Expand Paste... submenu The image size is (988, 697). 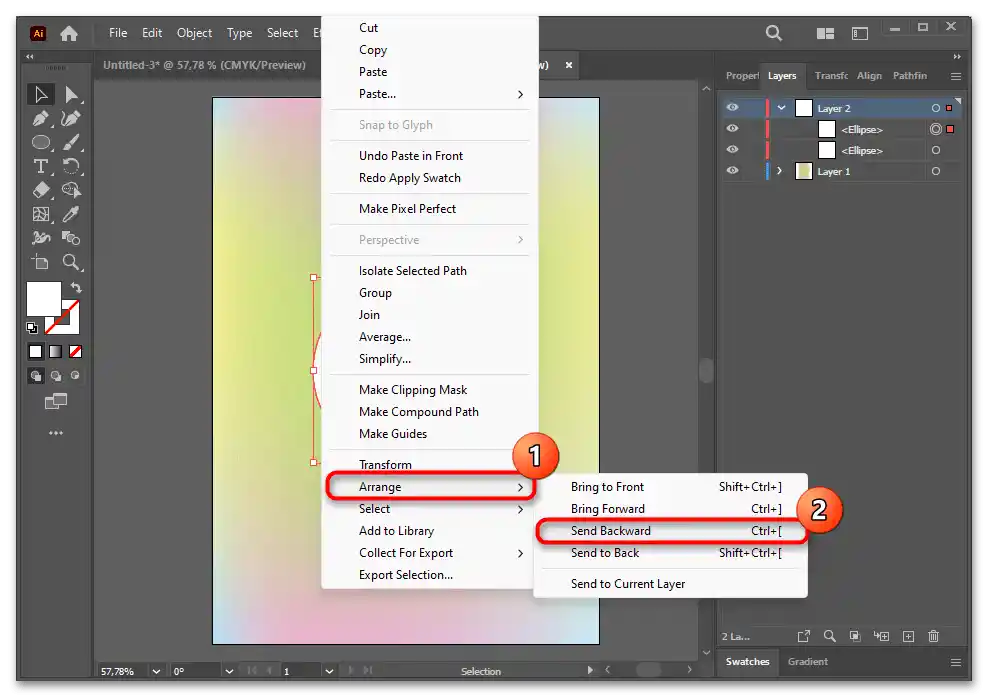[x=430, y=94]
